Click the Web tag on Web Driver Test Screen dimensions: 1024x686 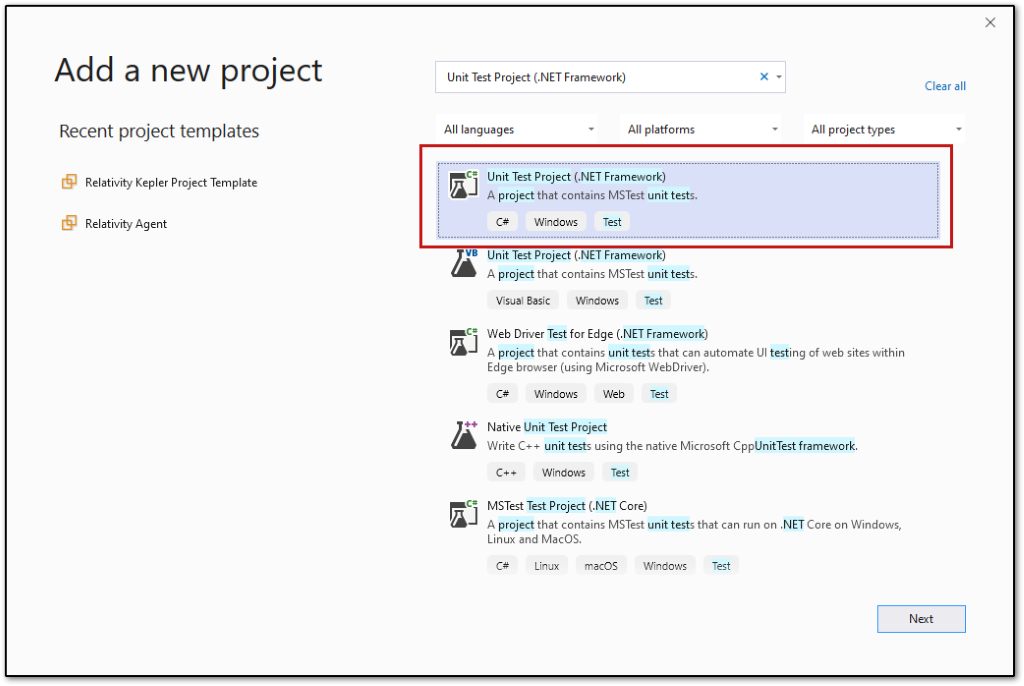pyautogui.click(x=613, y=394)
